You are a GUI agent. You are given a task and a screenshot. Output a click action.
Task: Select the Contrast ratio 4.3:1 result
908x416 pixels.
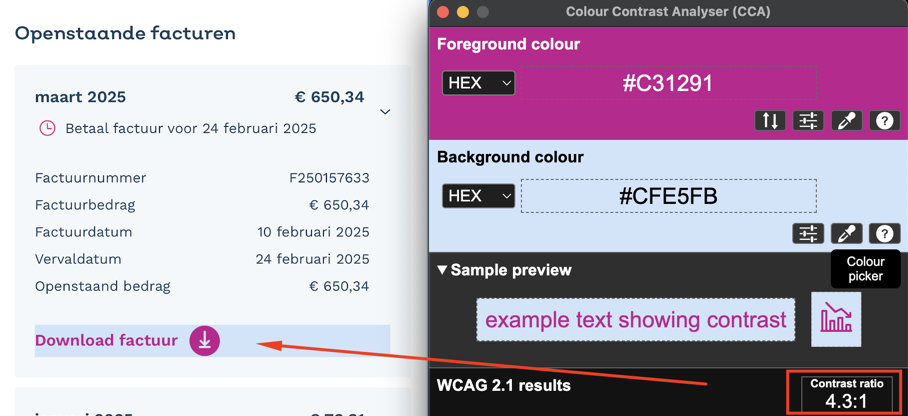pos(846,392)
